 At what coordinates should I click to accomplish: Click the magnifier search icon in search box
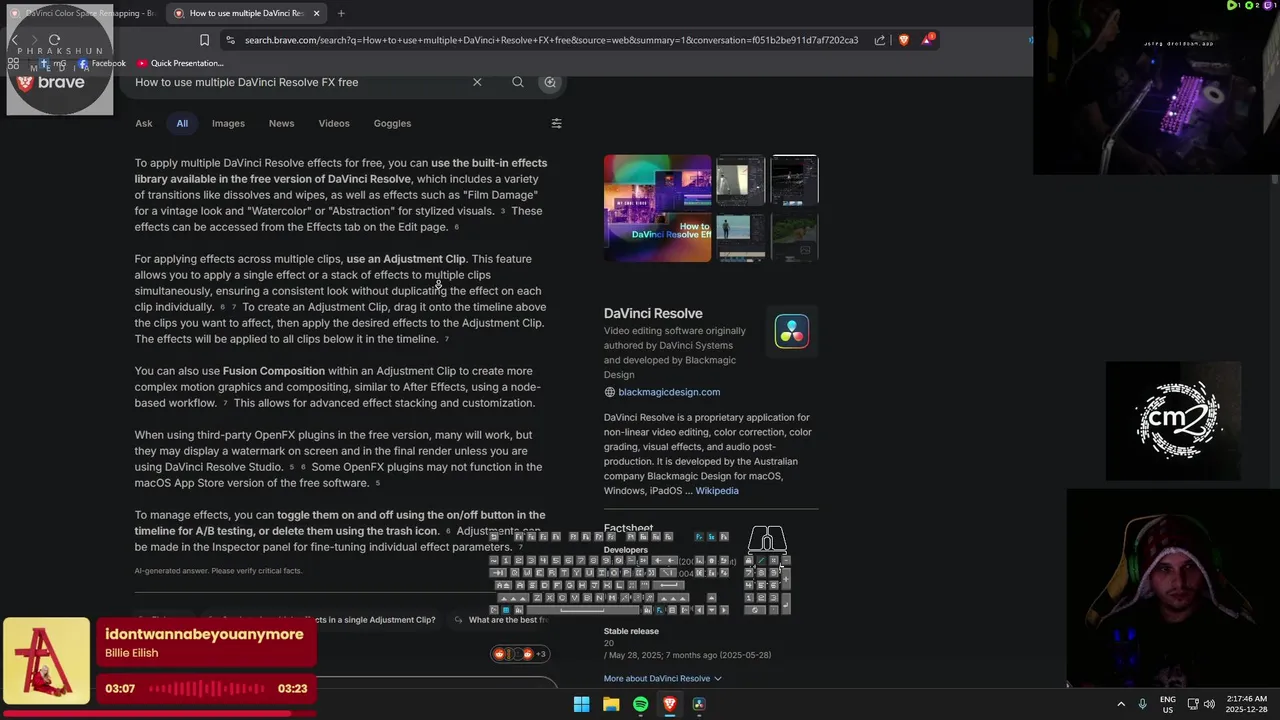pyautogui.click(x=518, y=82)
